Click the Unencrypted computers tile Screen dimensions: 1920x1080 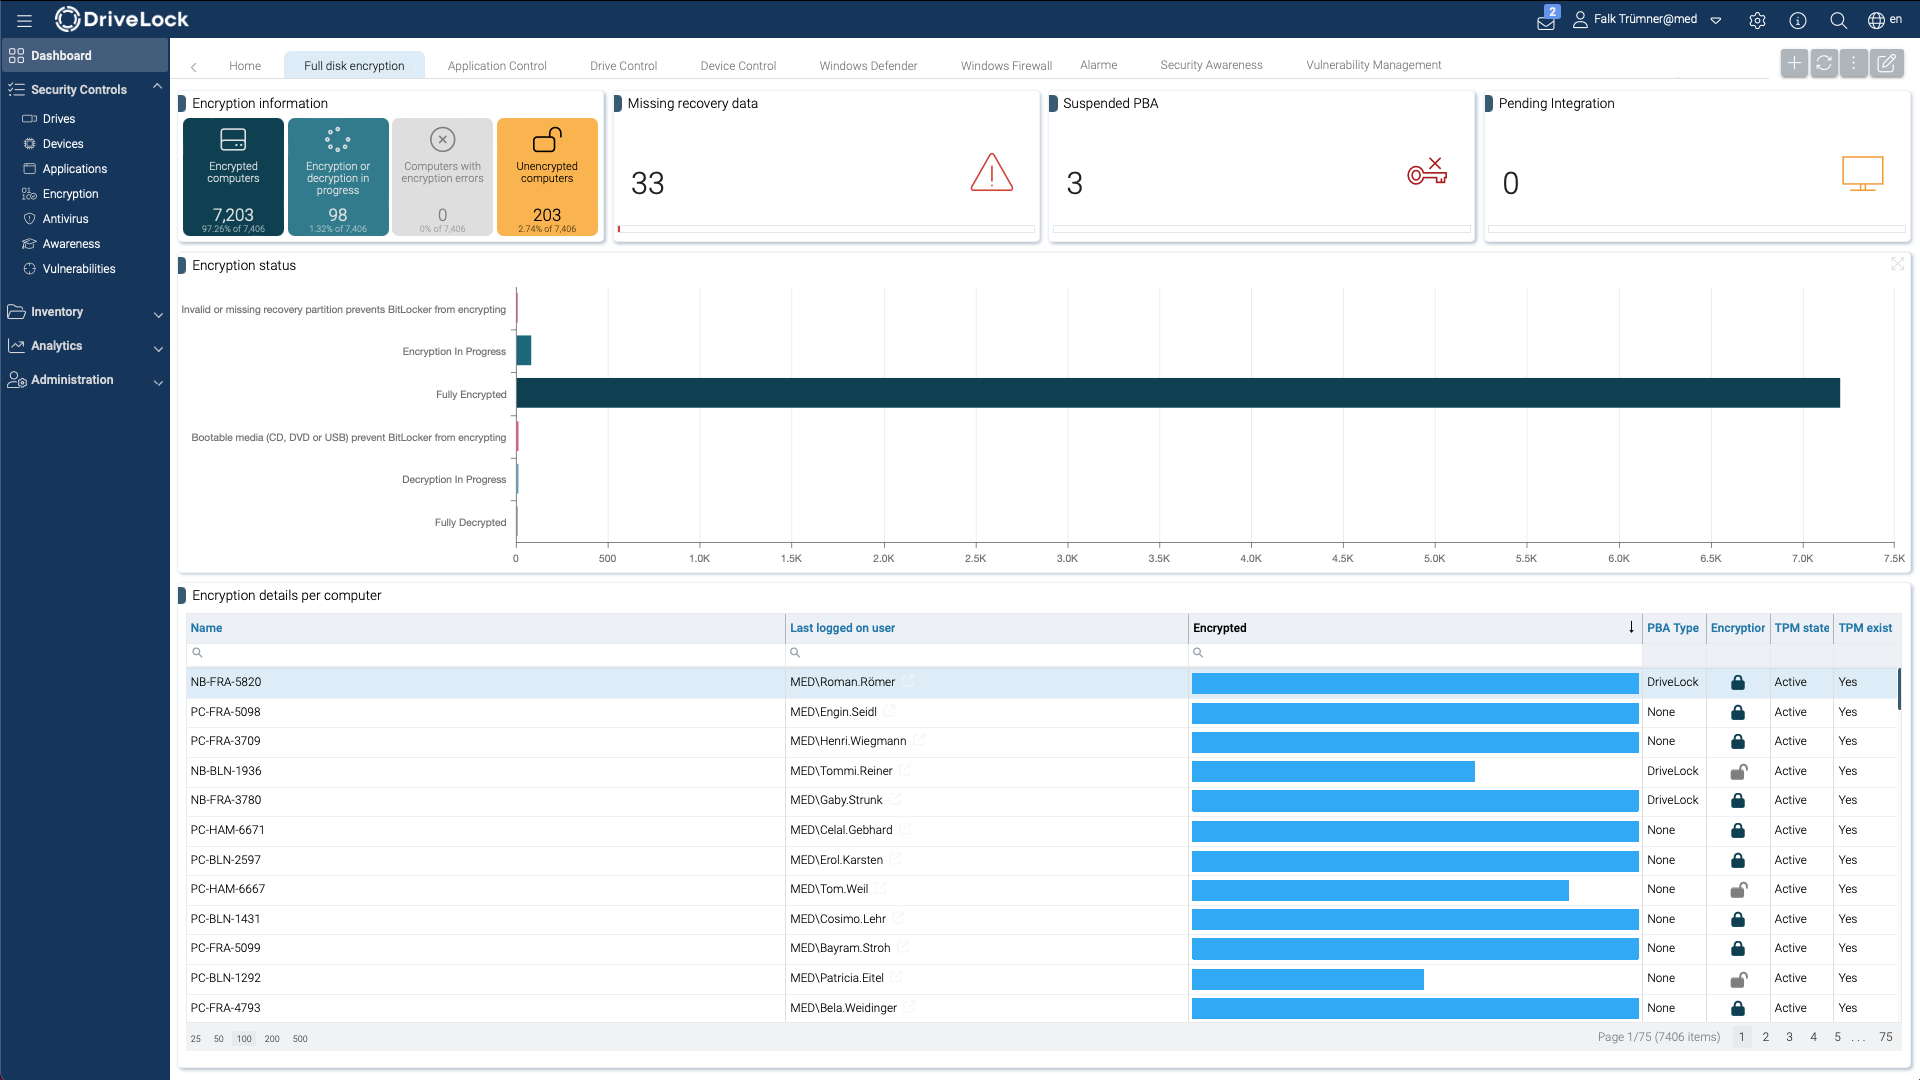[x=546, y=176]
